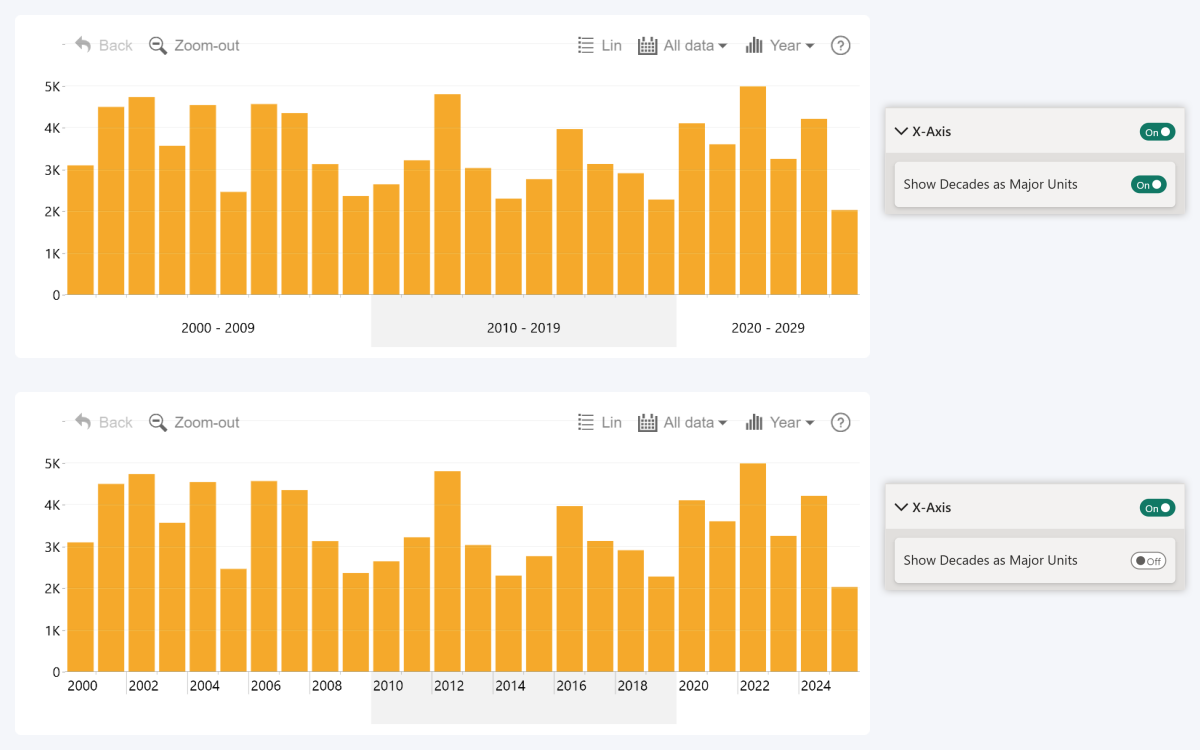This screenshot has width=1200, height=750.
Task: Open the help icon on bottom chart
Action: point(840,422)
